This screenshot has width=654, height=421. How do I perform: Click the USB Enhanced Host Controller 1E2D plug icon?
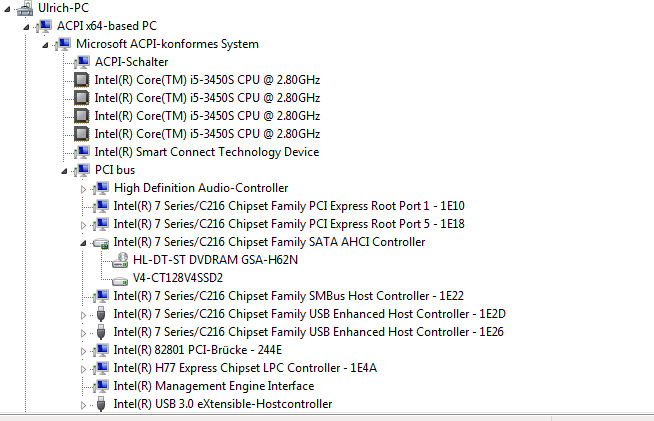click(101, 314)
